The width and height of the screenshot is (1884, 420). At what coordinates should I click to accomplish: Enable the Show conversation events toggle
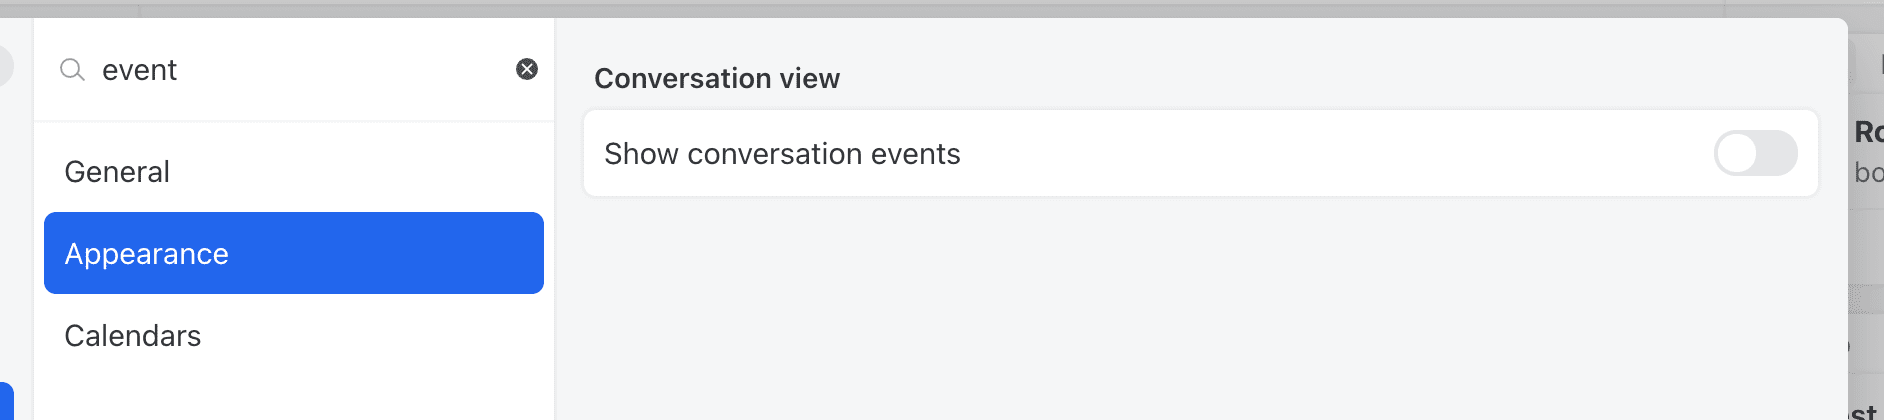coord(1755,153)
